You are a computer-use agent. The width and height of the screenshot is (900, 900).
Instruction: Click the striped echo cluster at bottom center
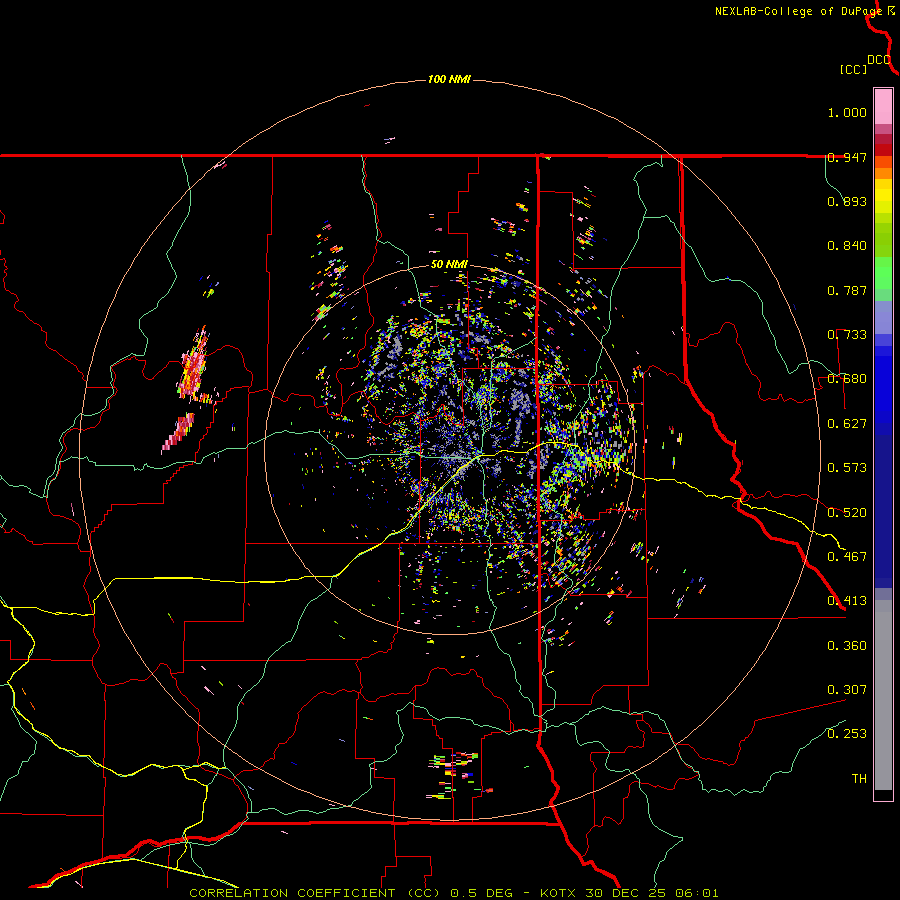coord(456,774)
